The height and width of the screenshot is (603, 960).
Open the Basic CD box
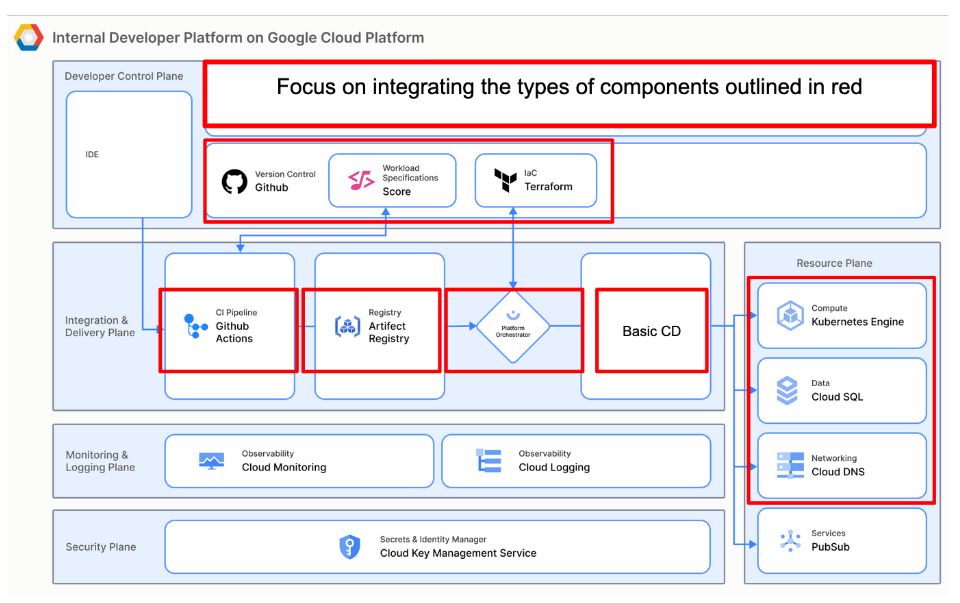pyautogui.click(x=651, y=330)
